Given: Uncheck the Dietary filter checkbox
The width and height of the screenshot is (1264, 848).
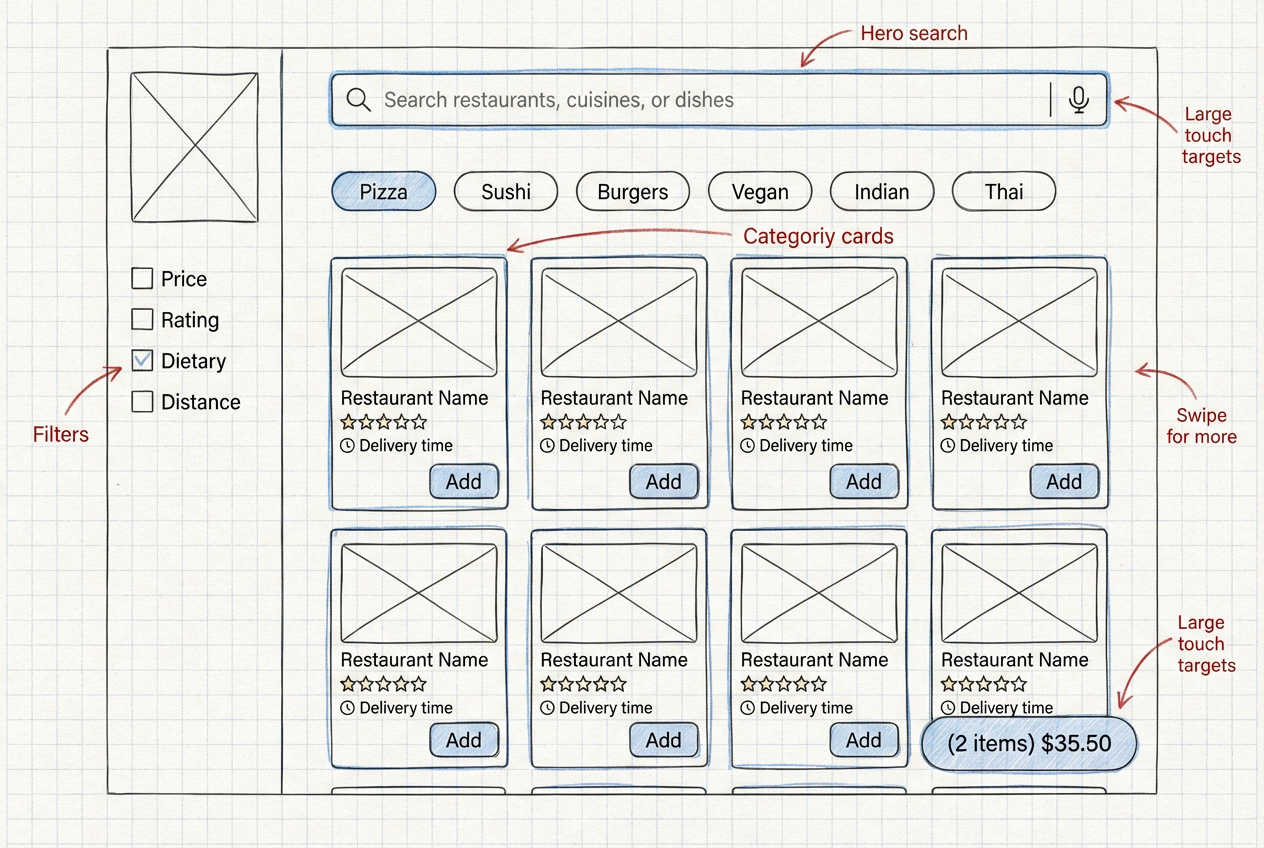Looking at the screenshot, I should 143,360.
